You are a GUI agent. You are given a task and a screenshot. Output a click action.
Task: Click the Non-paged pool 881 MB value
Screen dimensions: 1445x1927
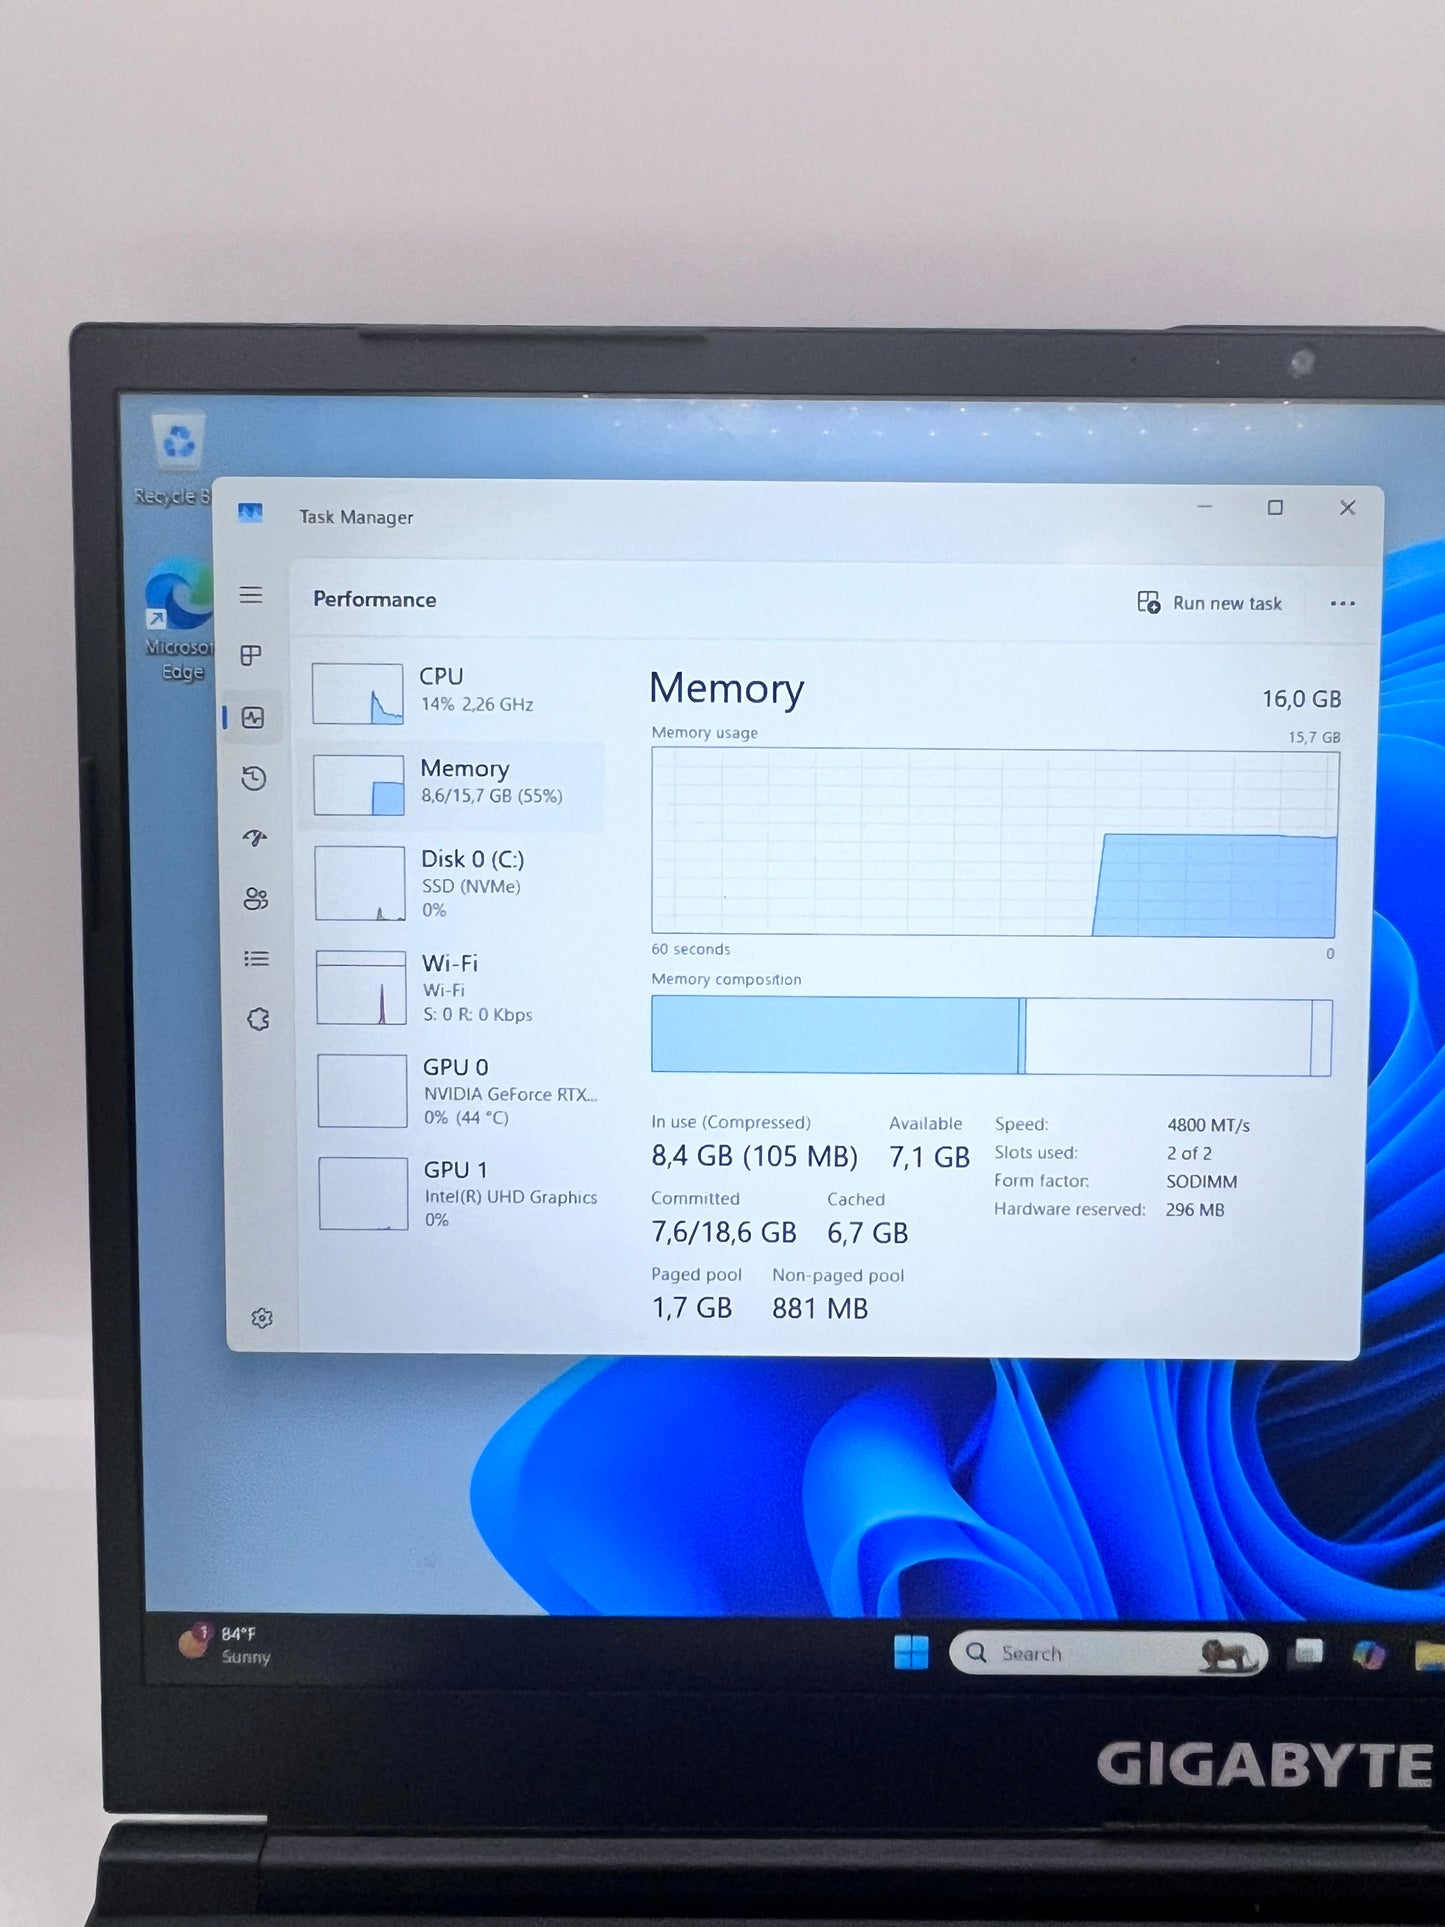820,1308
